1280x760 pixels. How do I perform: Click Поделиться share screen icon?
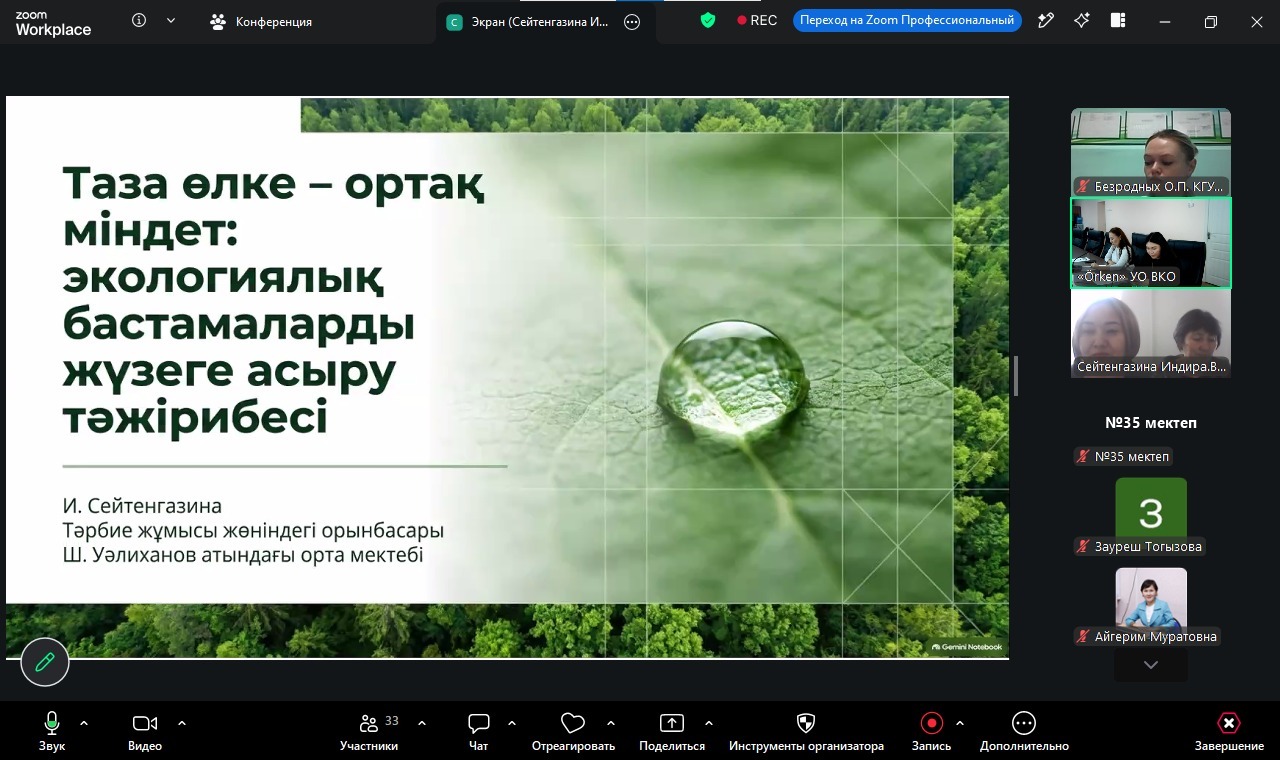tap(672, 732)
